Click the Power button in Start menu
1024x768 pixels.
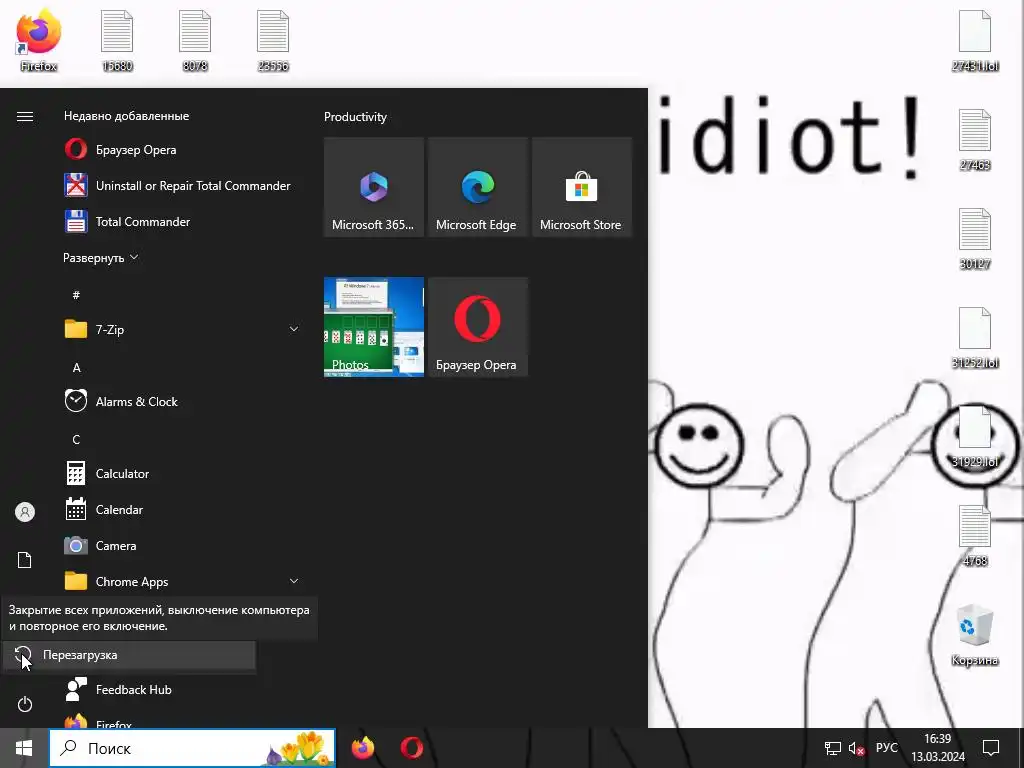[x=25, y=704]
